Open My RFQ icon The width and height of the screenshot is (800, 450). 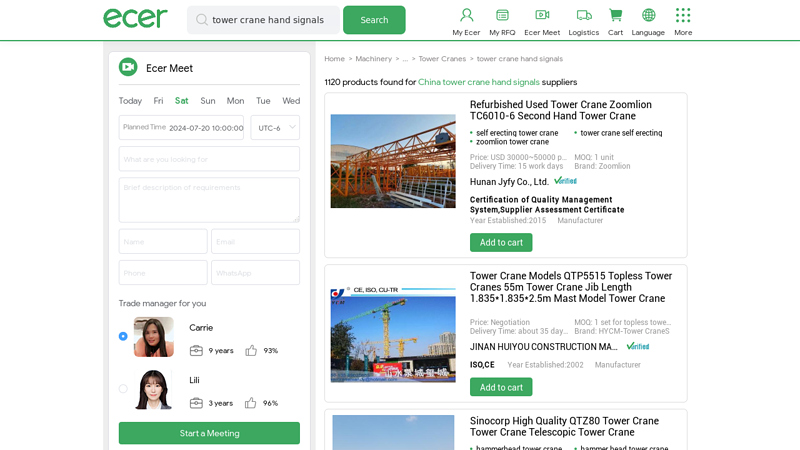(502, 15)
